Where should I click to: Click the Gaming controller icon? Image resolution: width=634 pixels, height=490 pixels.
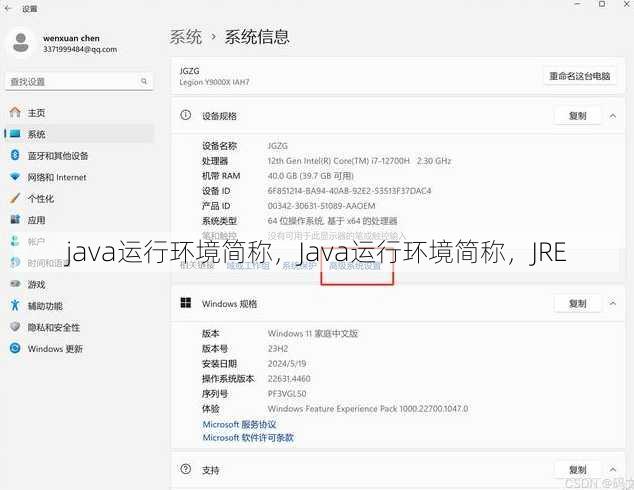[x=15, y=284]
